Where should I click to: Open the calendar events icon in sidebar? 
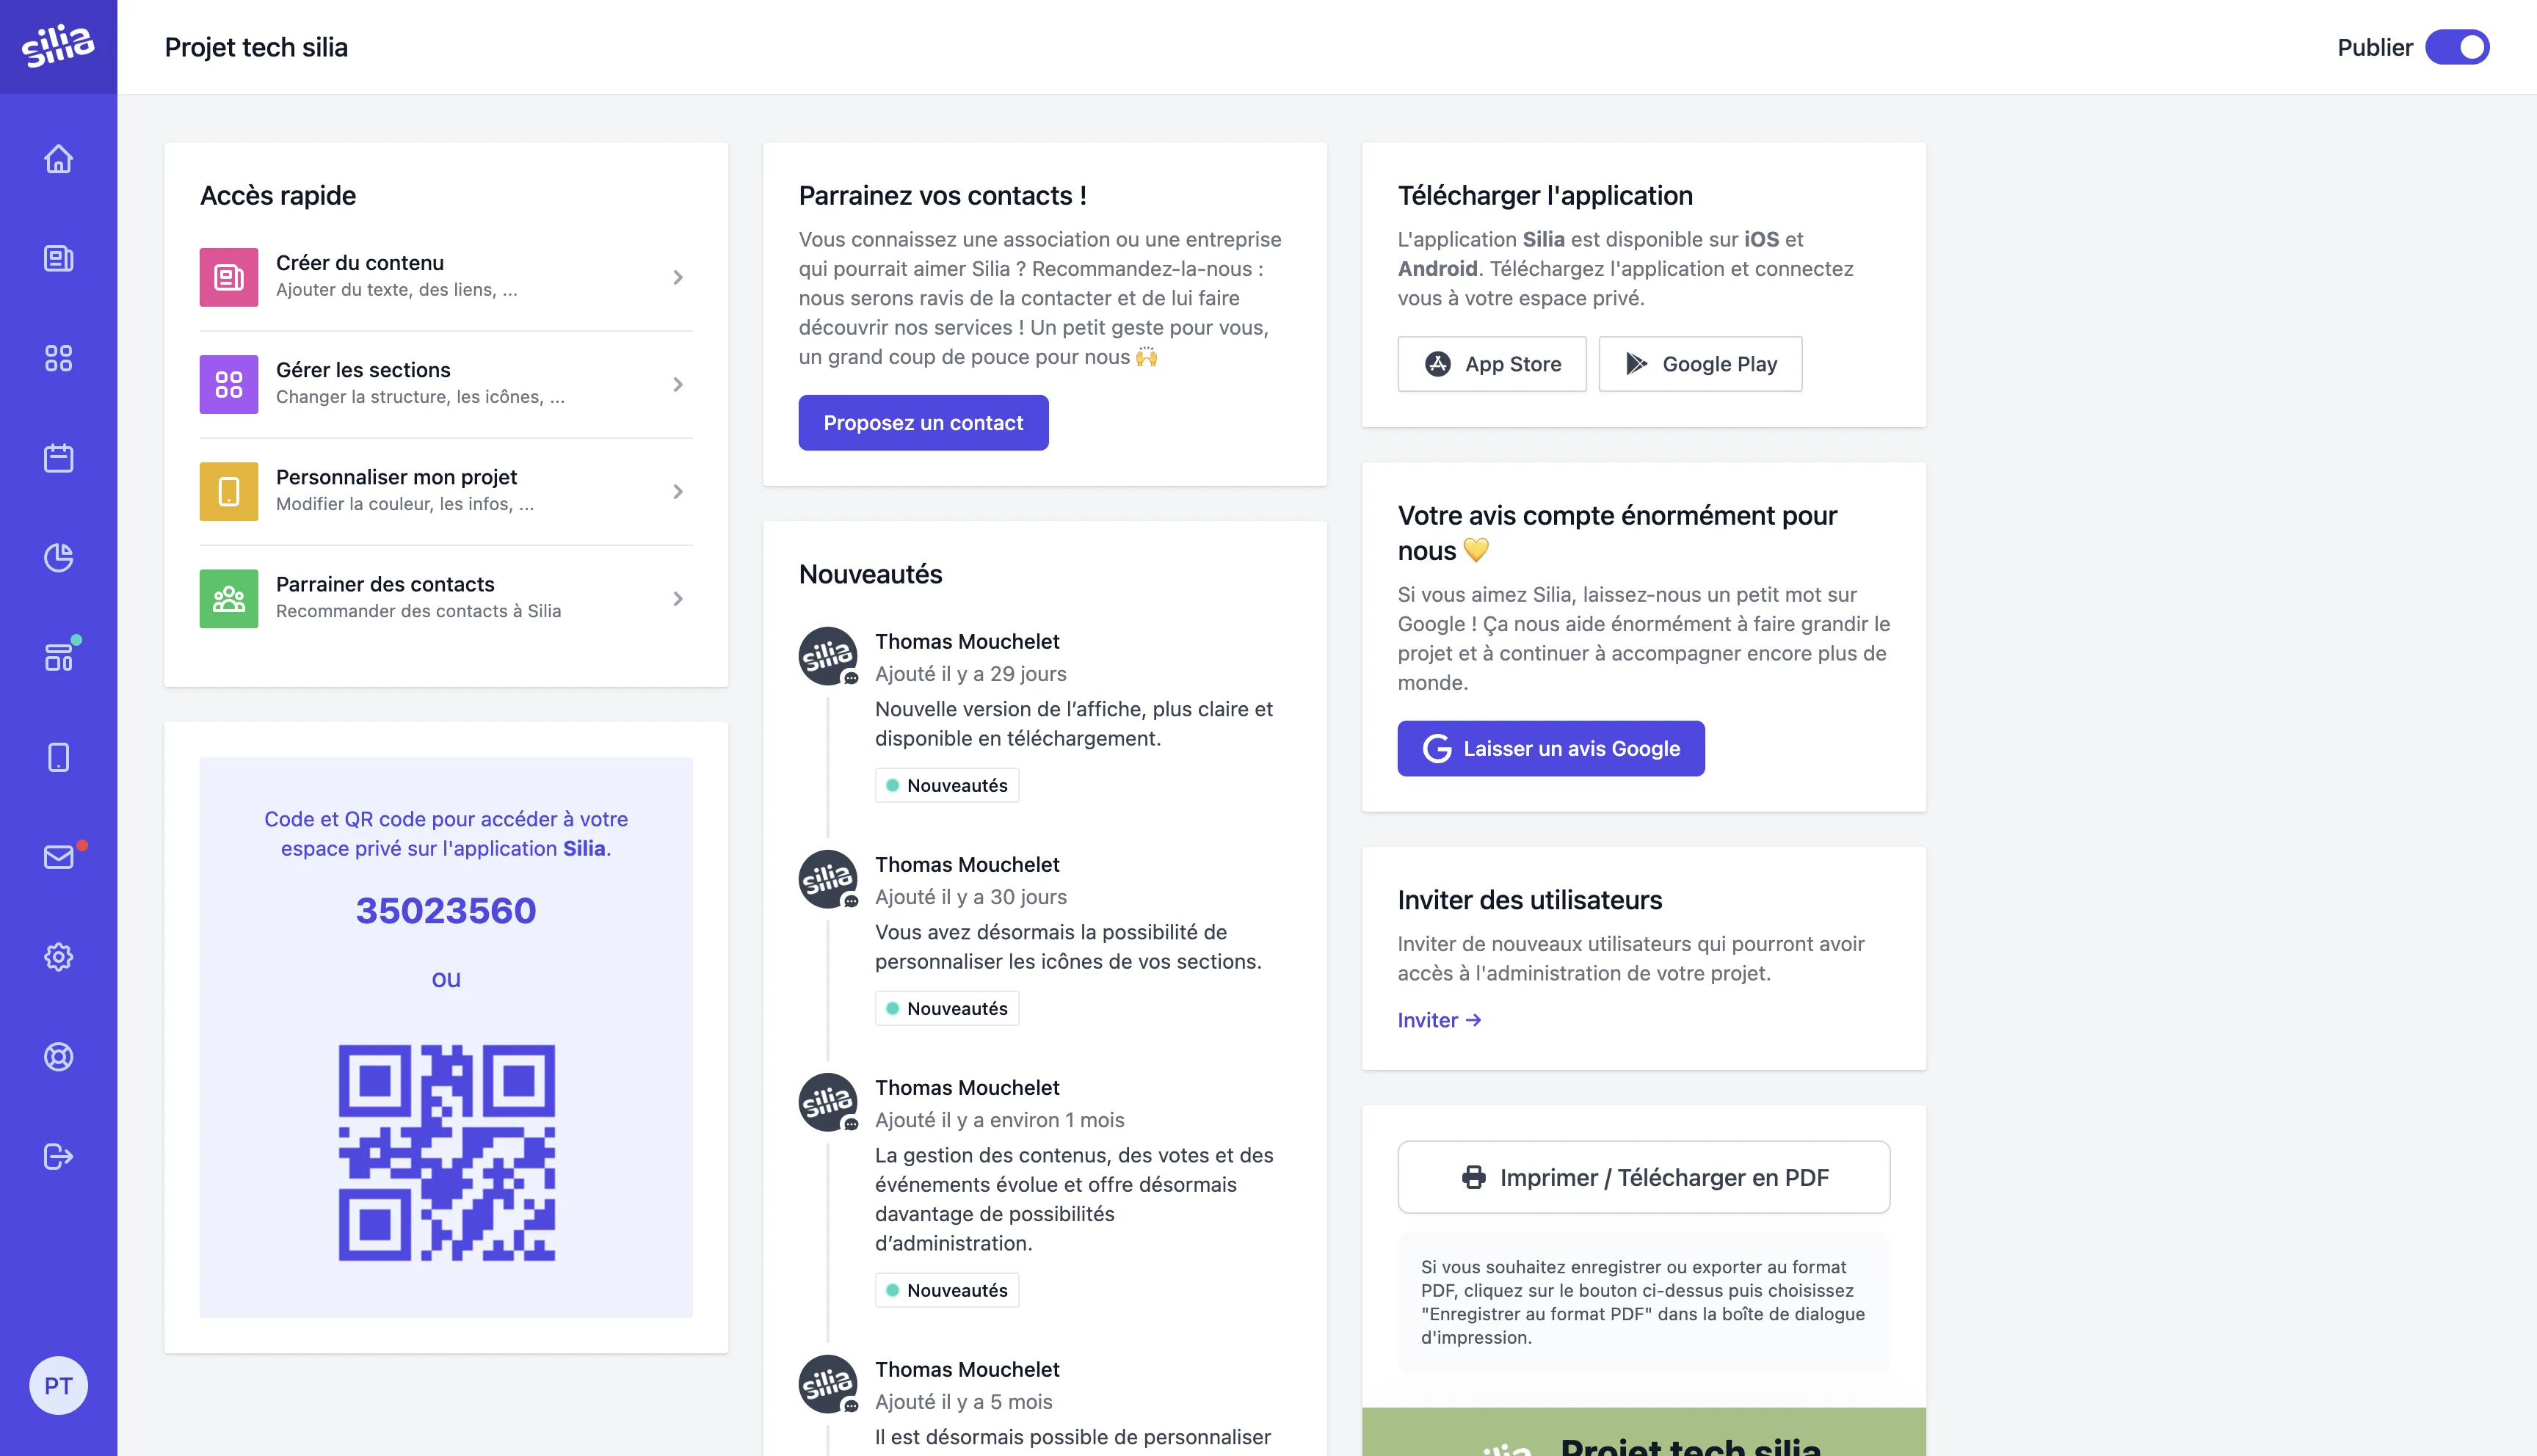(x=58, y=458)
